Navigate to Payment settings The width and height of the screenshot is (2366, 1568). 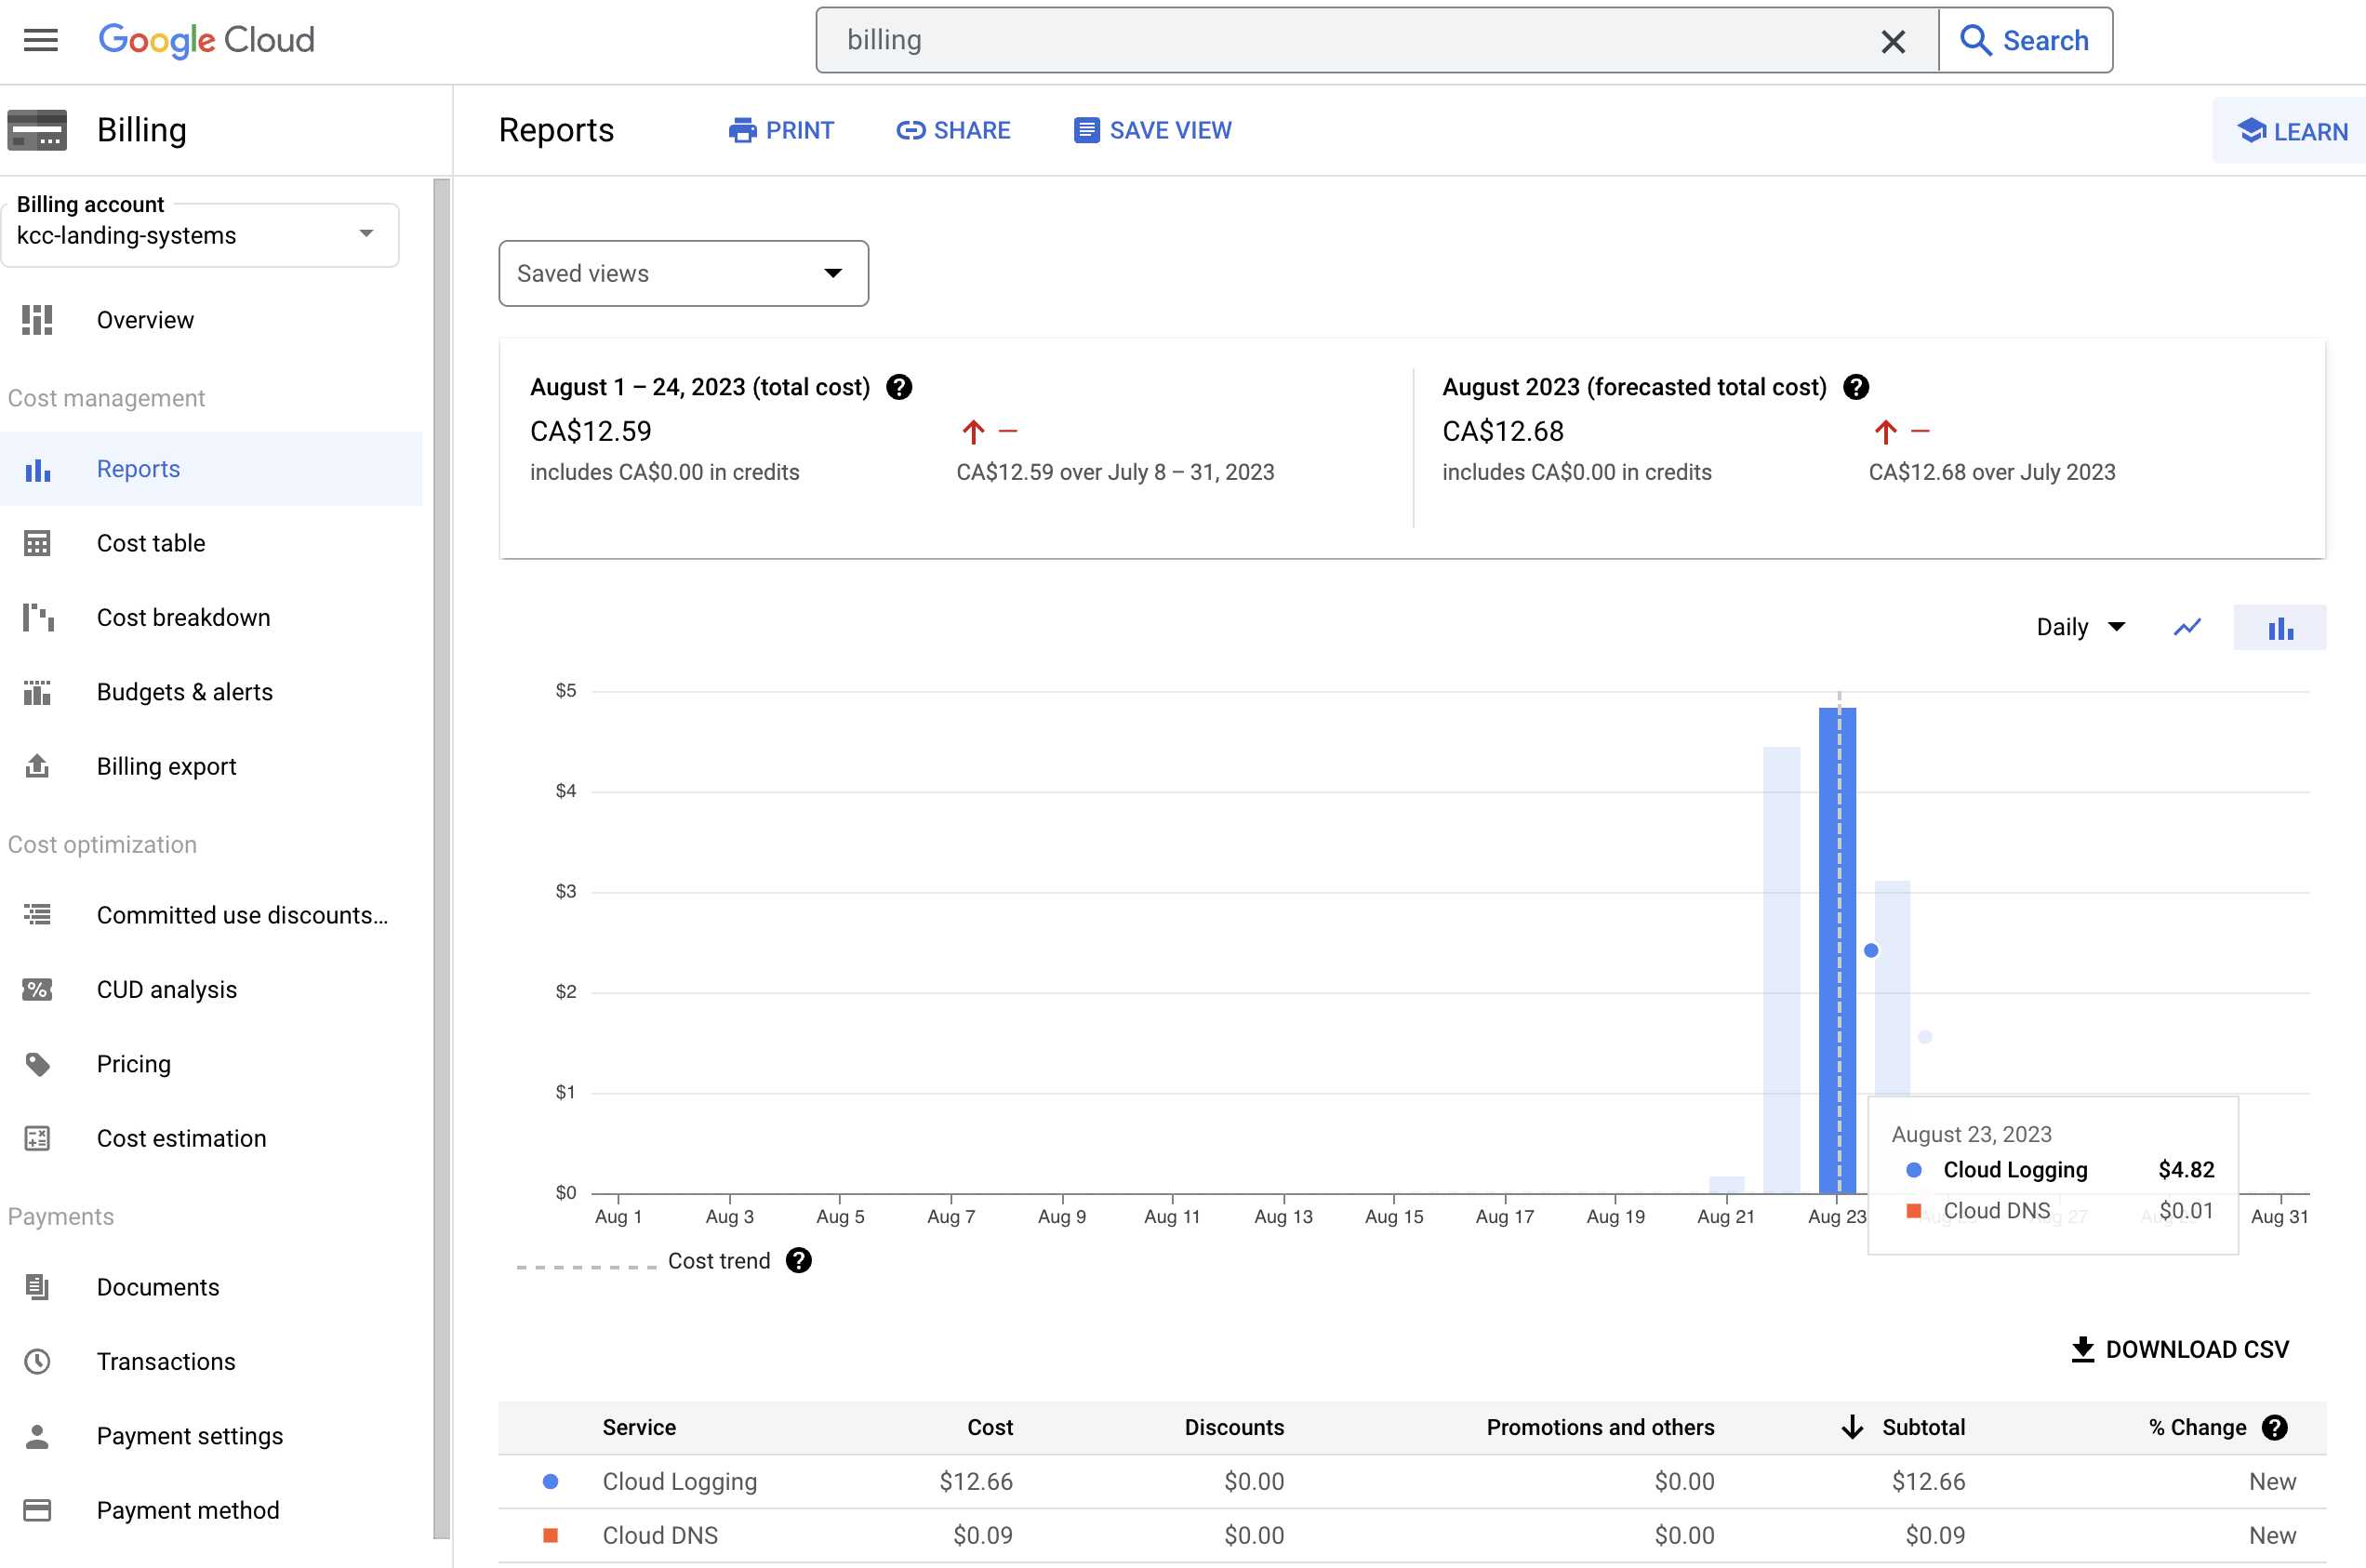189,1435
